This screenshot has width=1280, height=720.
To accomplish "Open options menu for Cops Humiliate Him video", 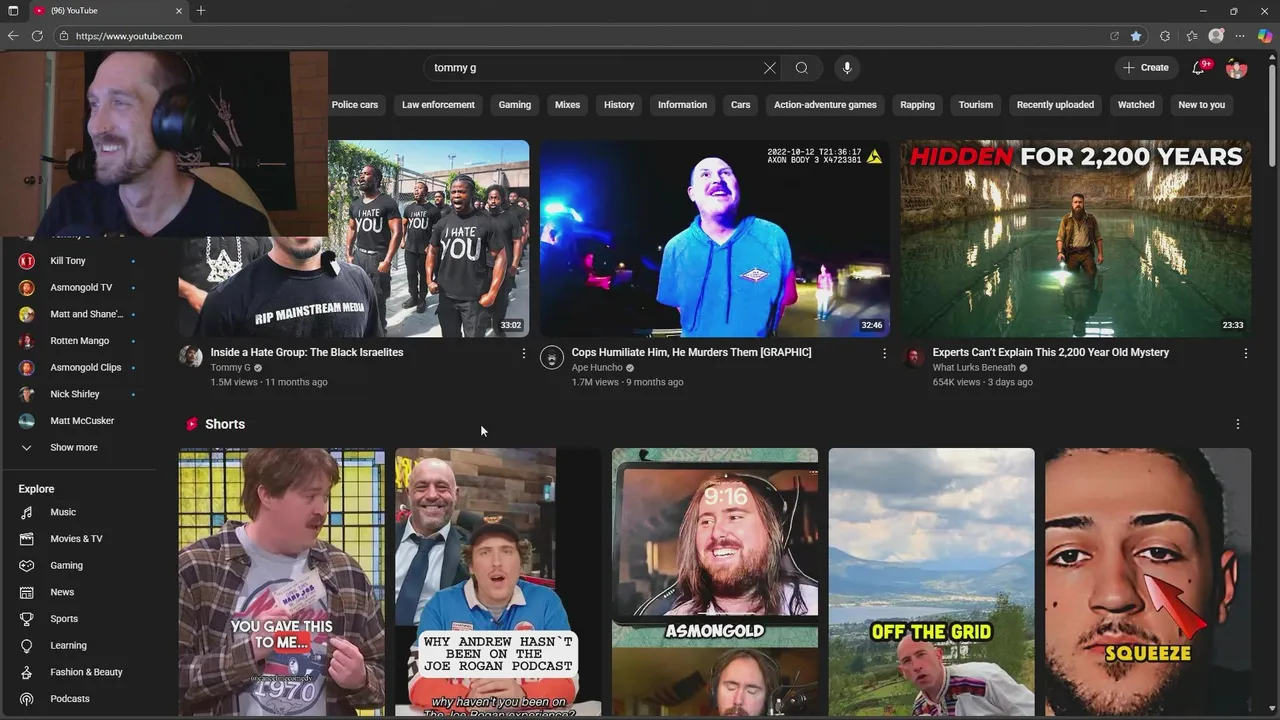I will pos(884,353).
